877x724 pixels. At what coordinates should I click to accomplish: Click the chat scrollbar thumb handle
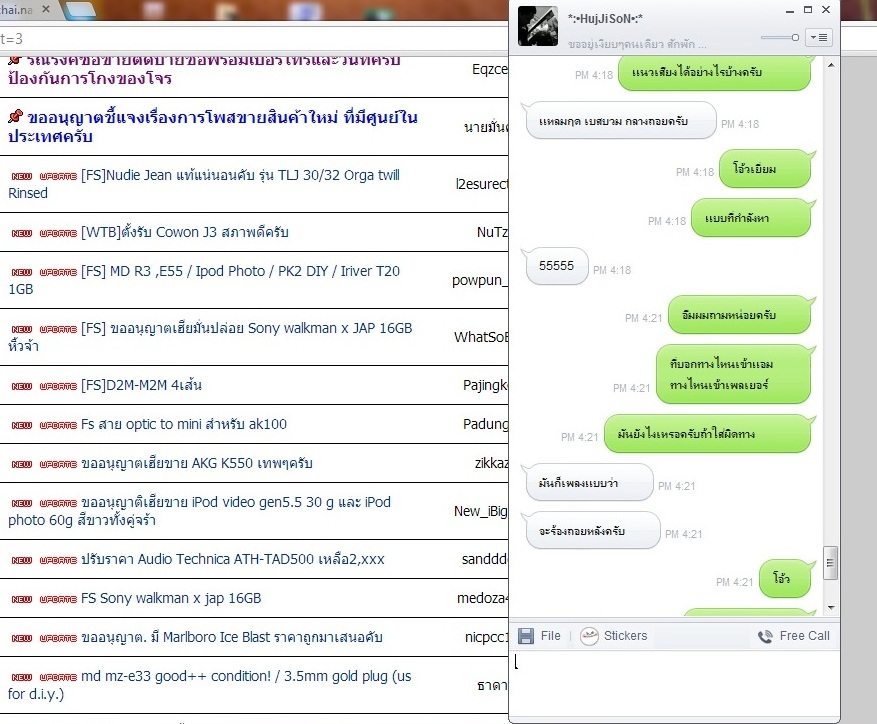(x=831, y=563)
